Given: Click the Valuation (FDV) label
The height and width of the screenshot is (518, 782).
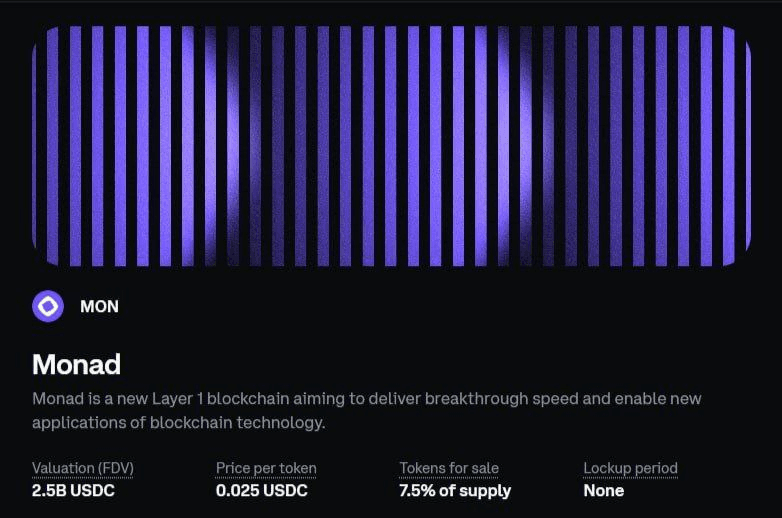Looking at the screenshot, I should 83,468.
